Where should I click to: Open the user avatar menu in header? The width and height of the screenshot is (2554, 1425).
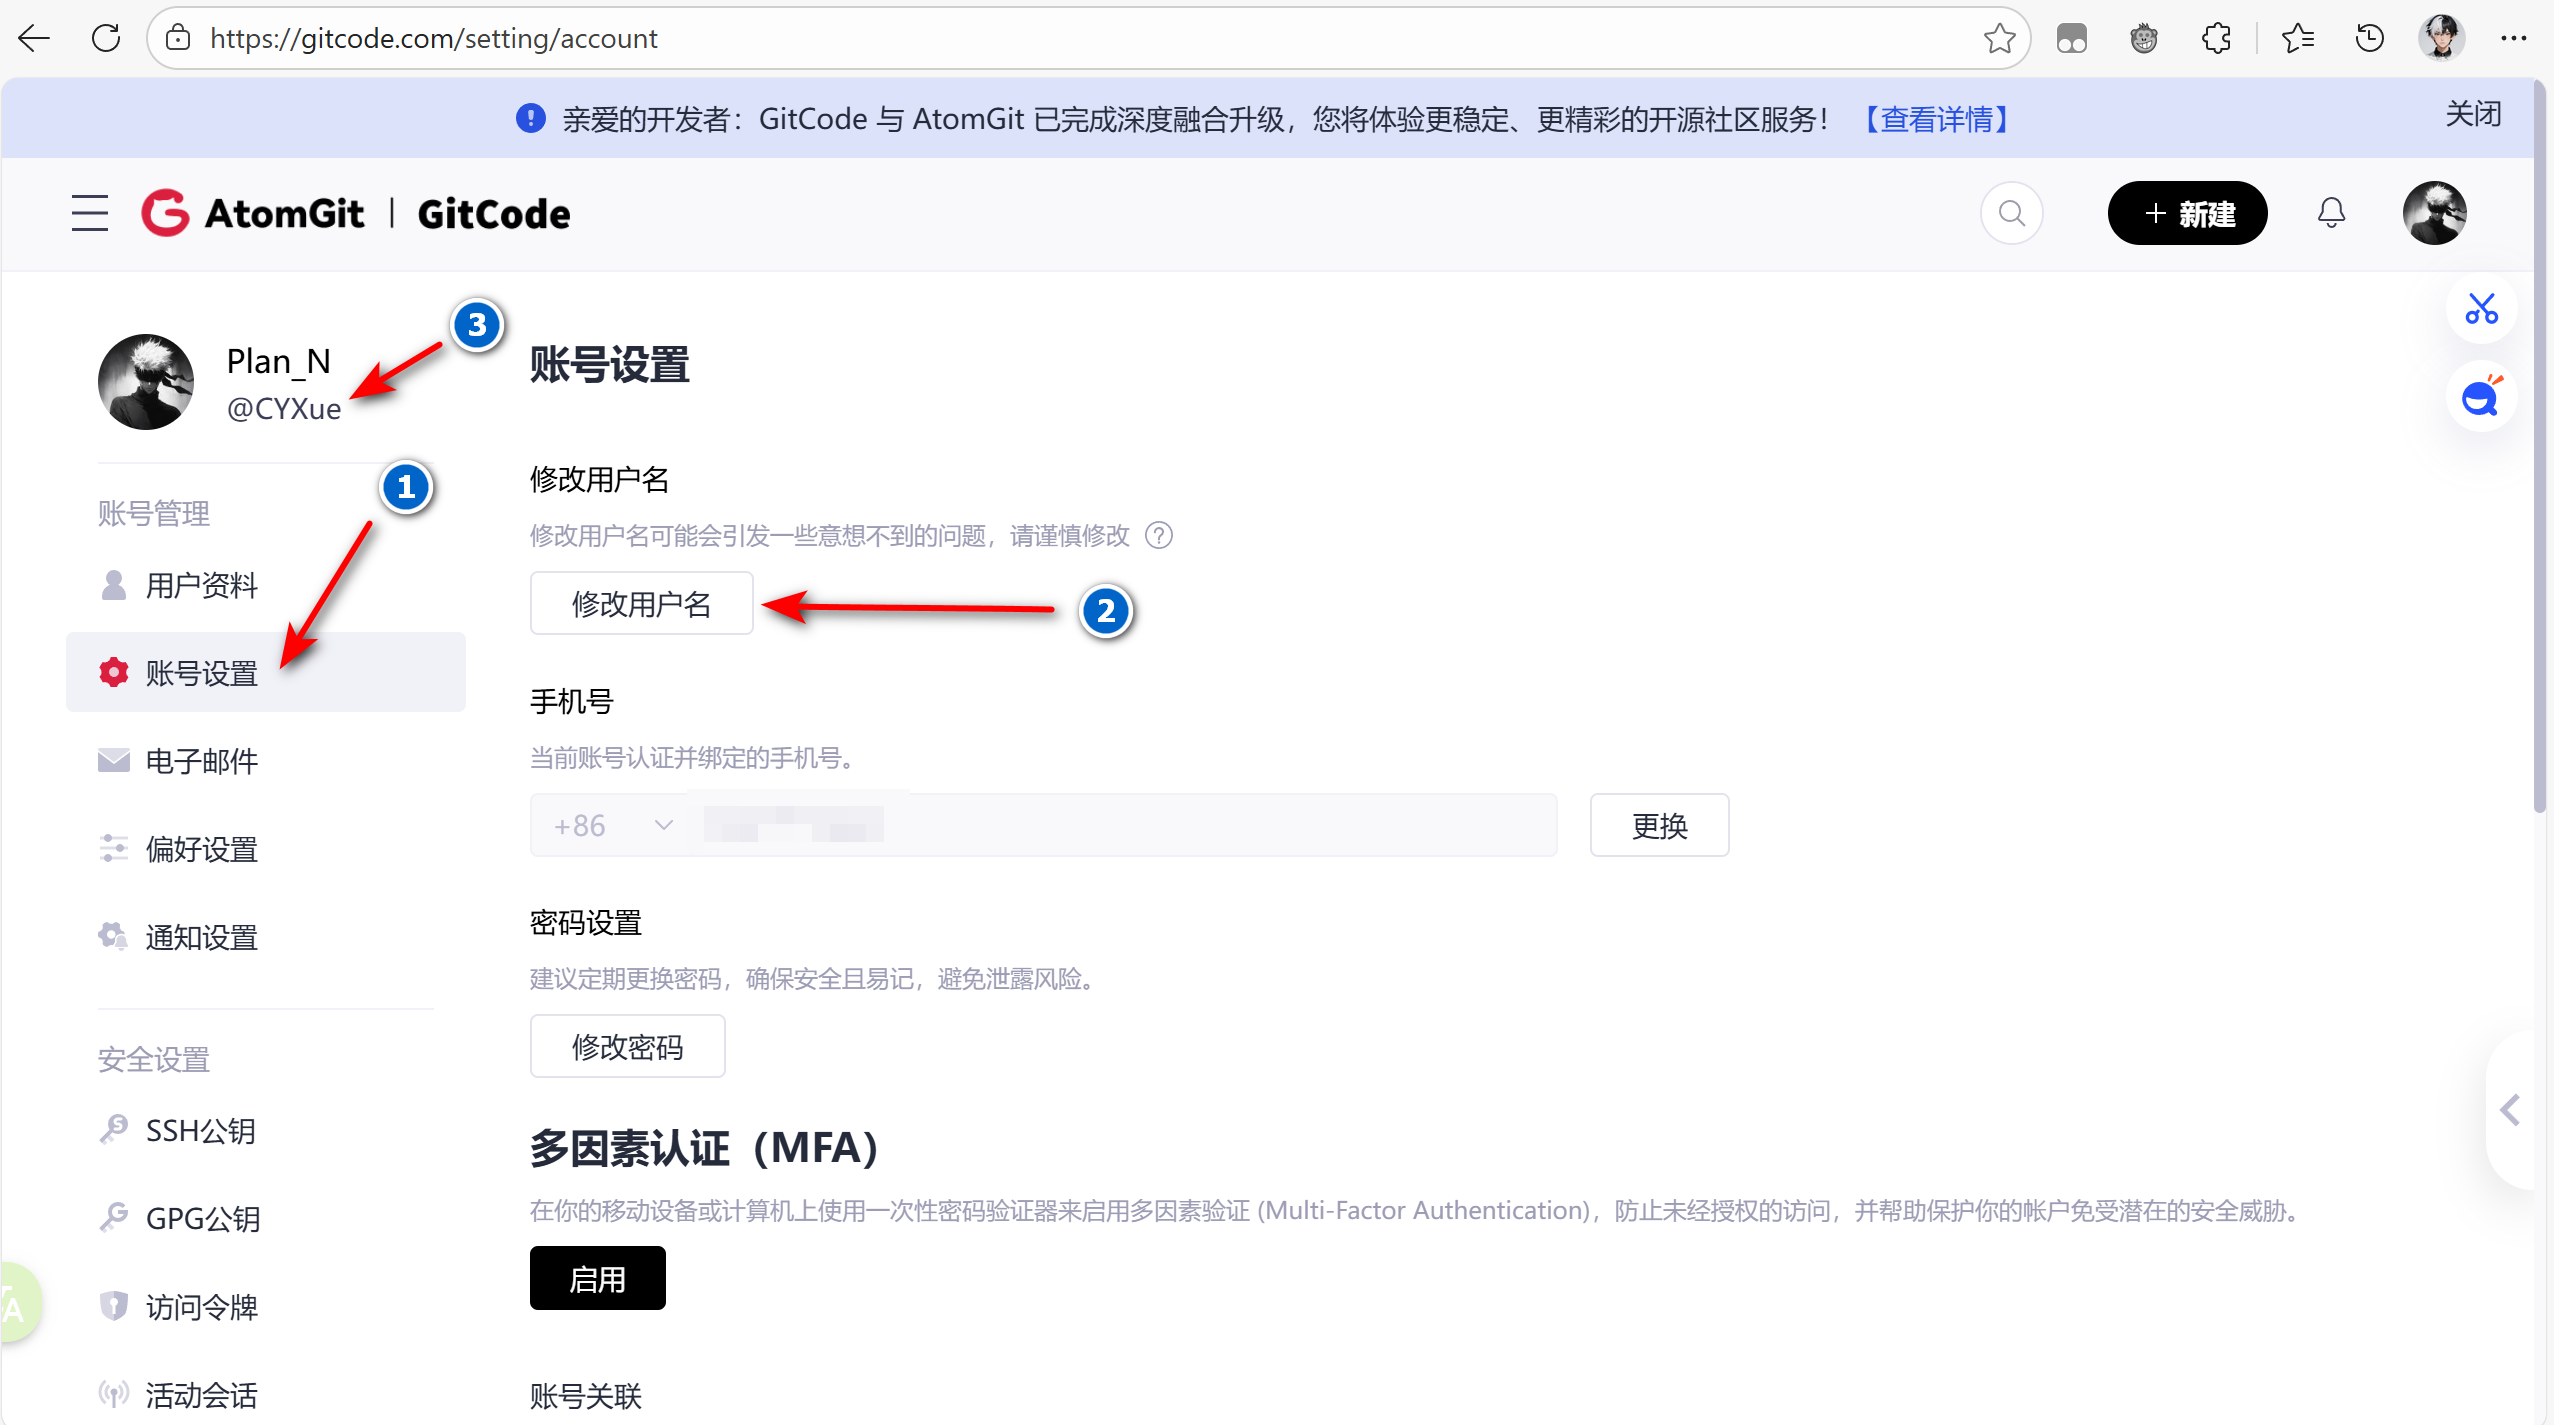(2434, 213)
